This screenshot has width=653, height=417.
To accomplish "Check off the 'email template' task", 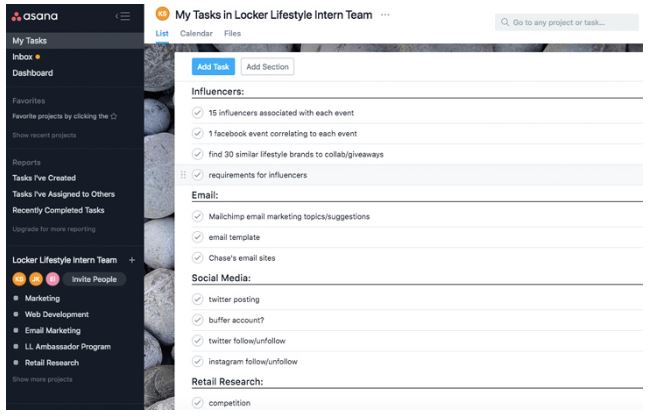I will click(197, 237).
